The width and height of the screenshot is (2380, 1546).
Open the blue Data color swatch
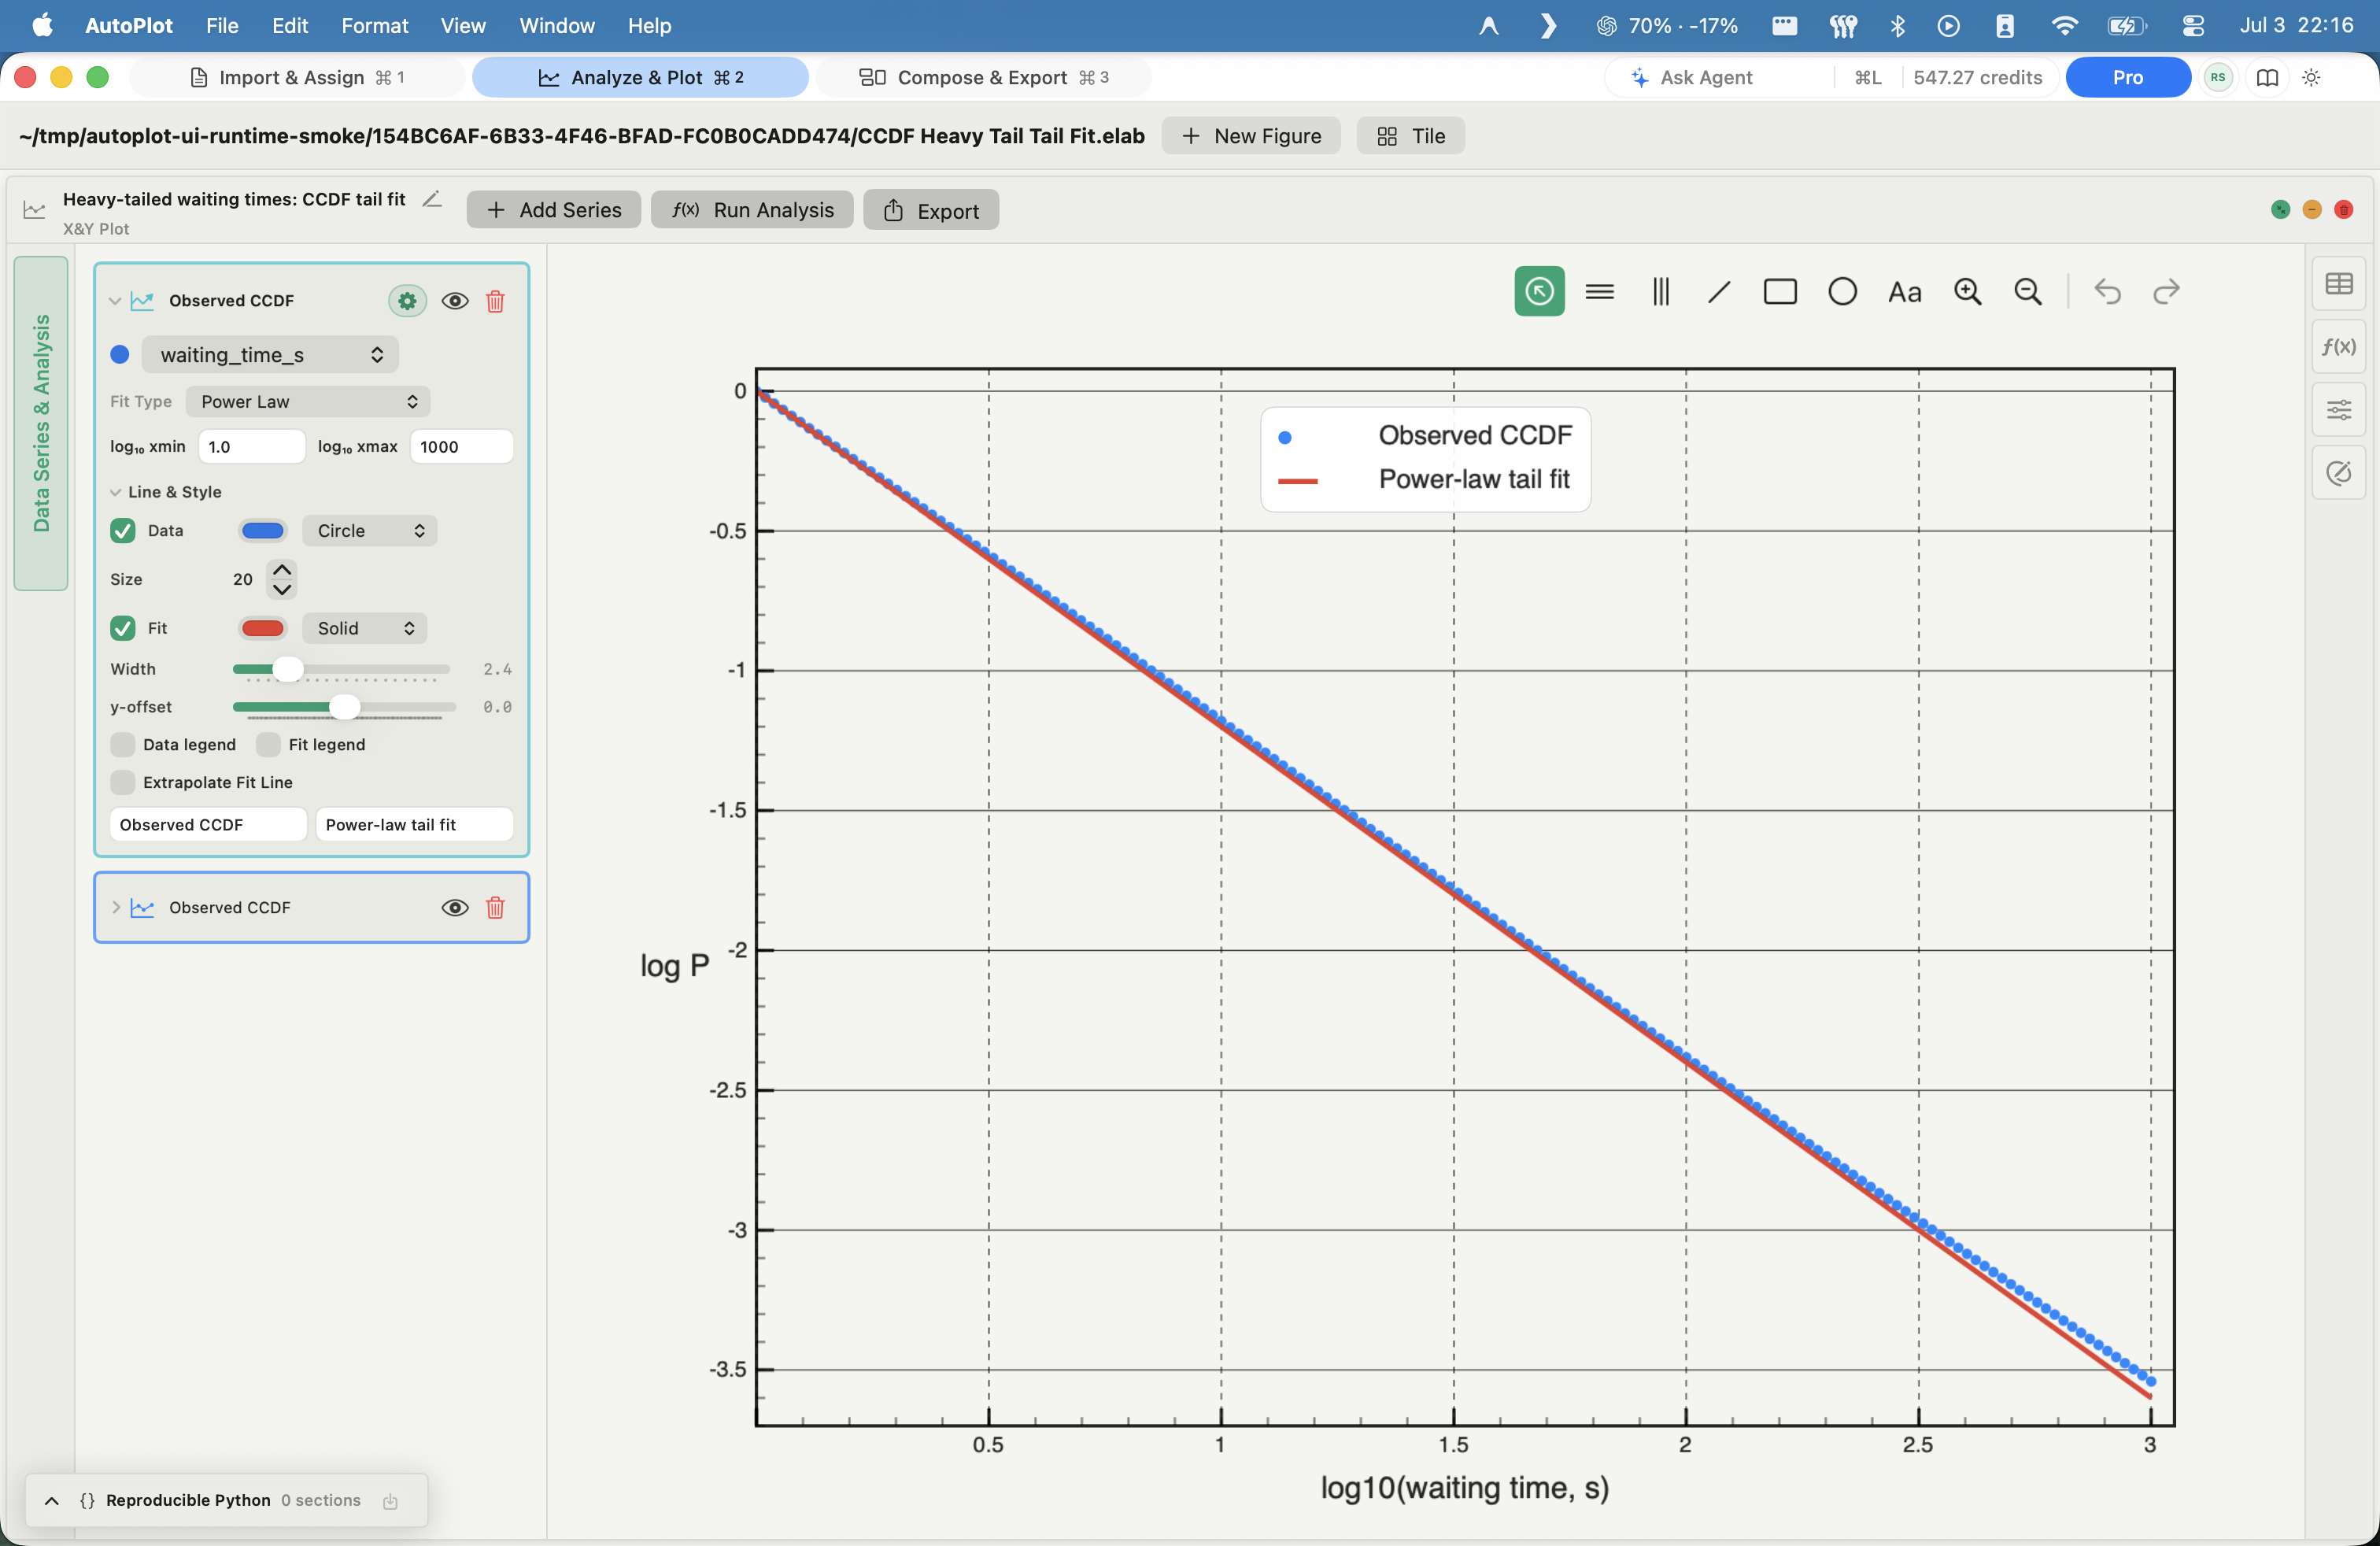coord(263,530)
